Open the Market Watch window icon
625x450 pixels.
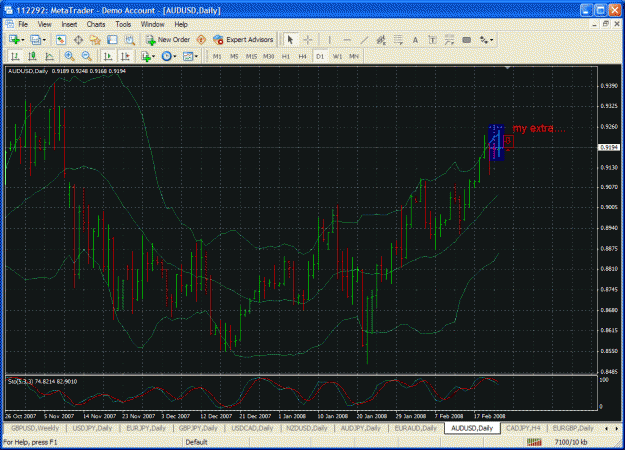61,39
